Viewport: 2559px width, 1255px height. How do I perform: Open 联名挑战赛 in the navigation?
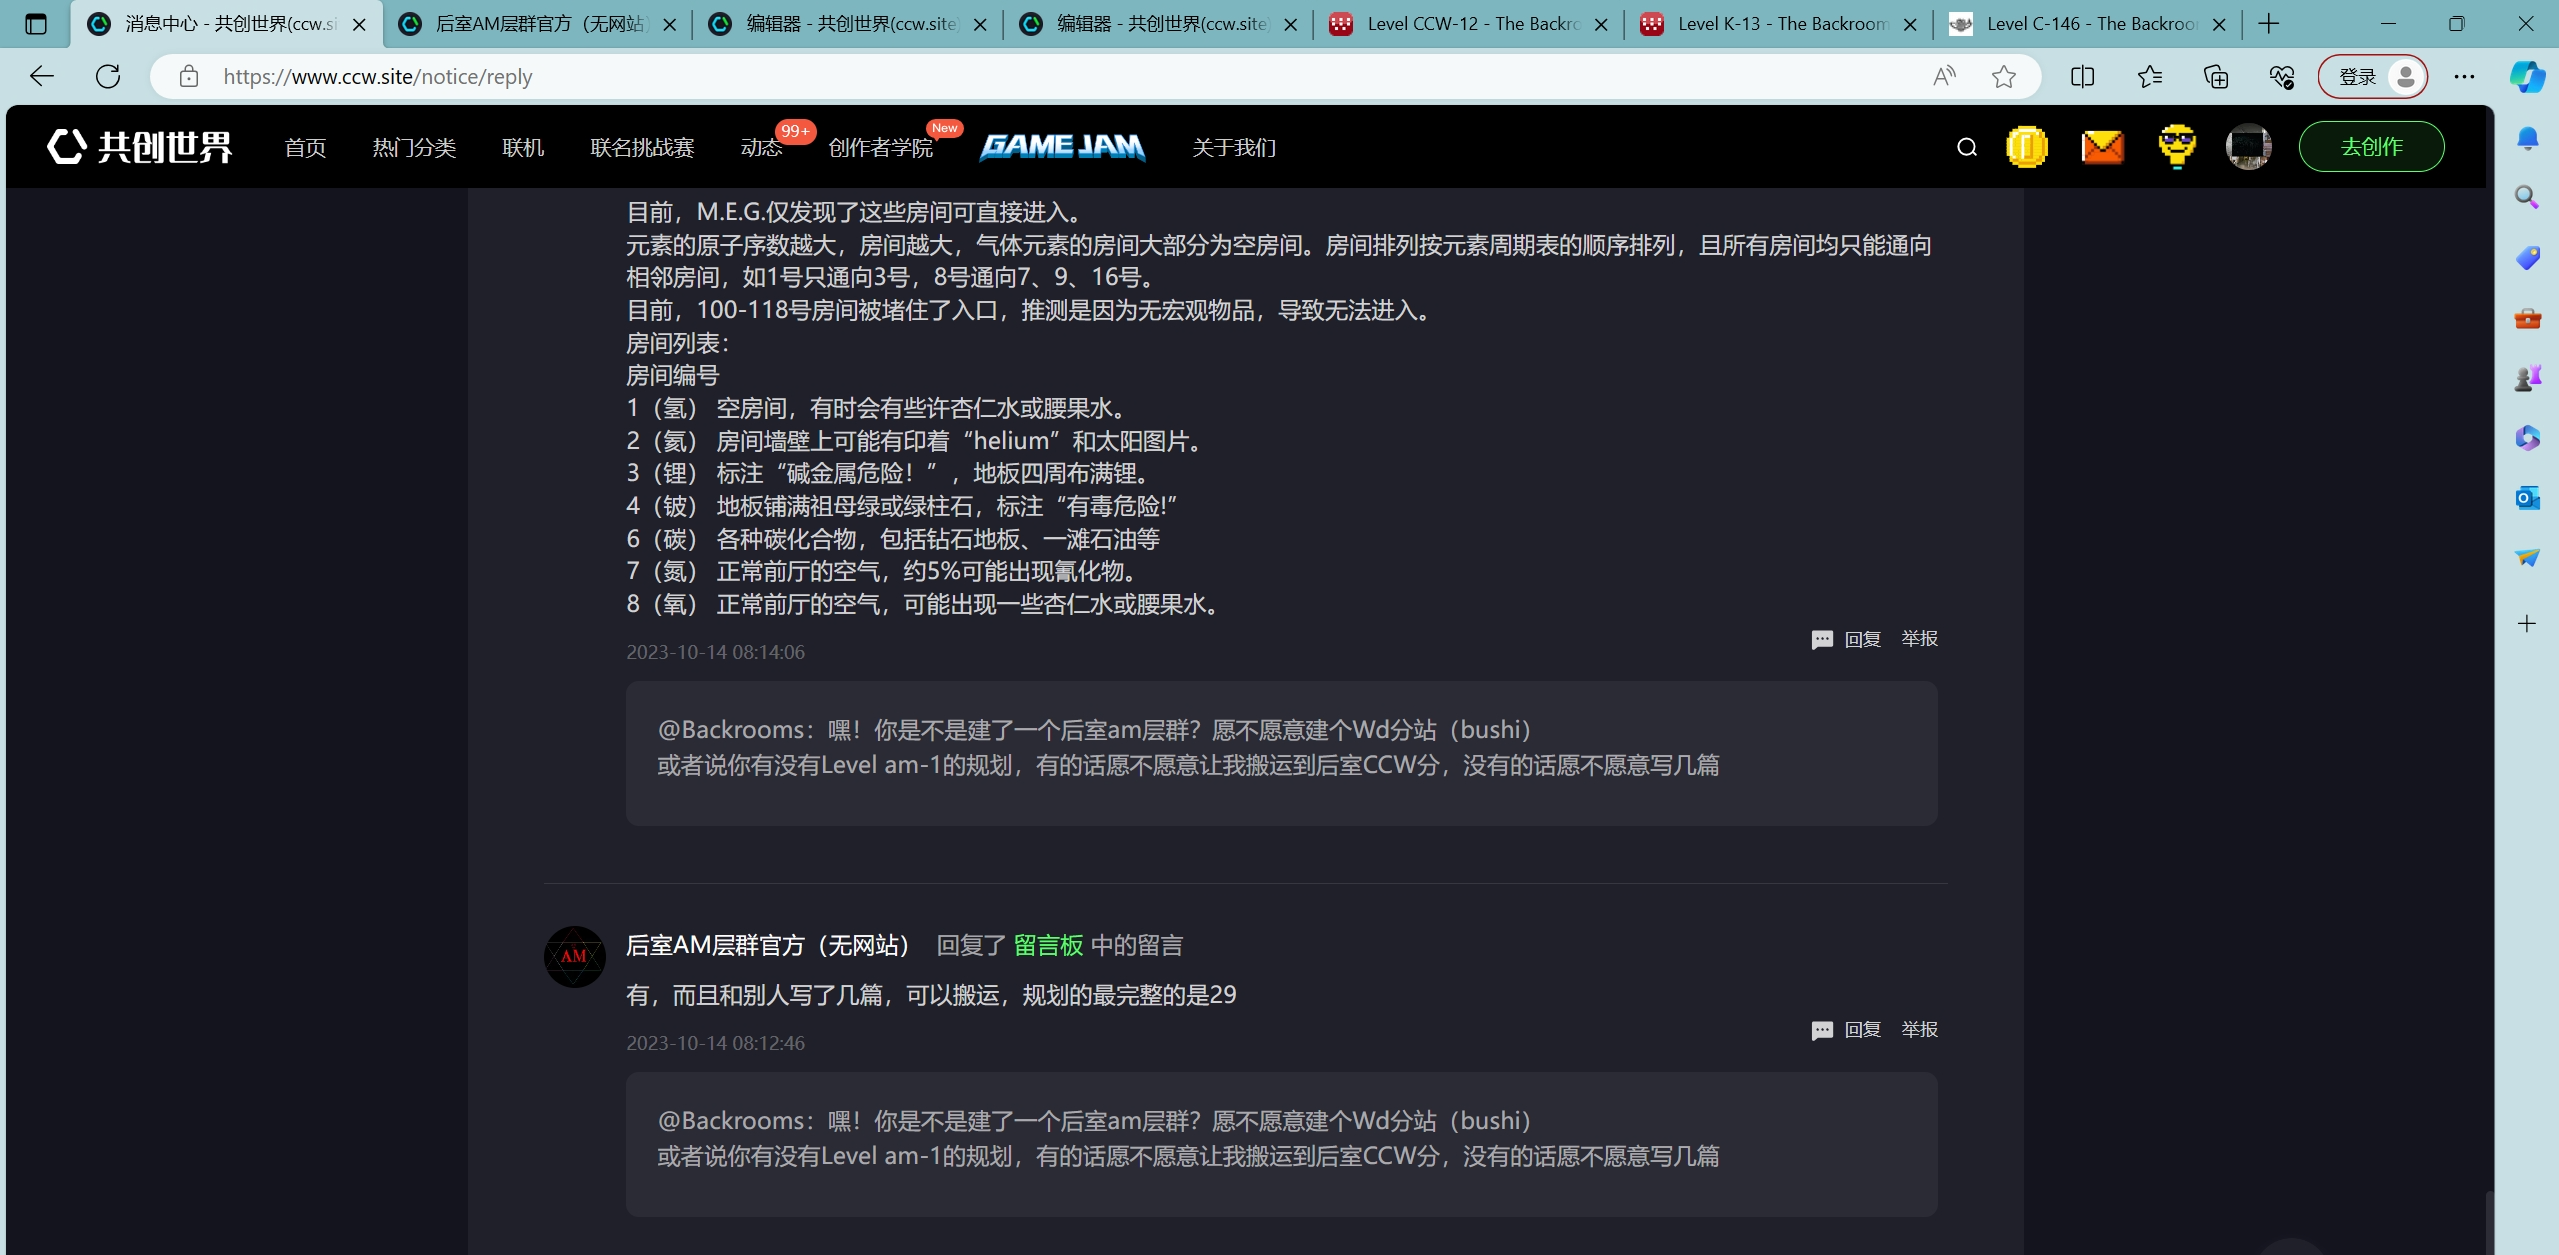point(642,147)
